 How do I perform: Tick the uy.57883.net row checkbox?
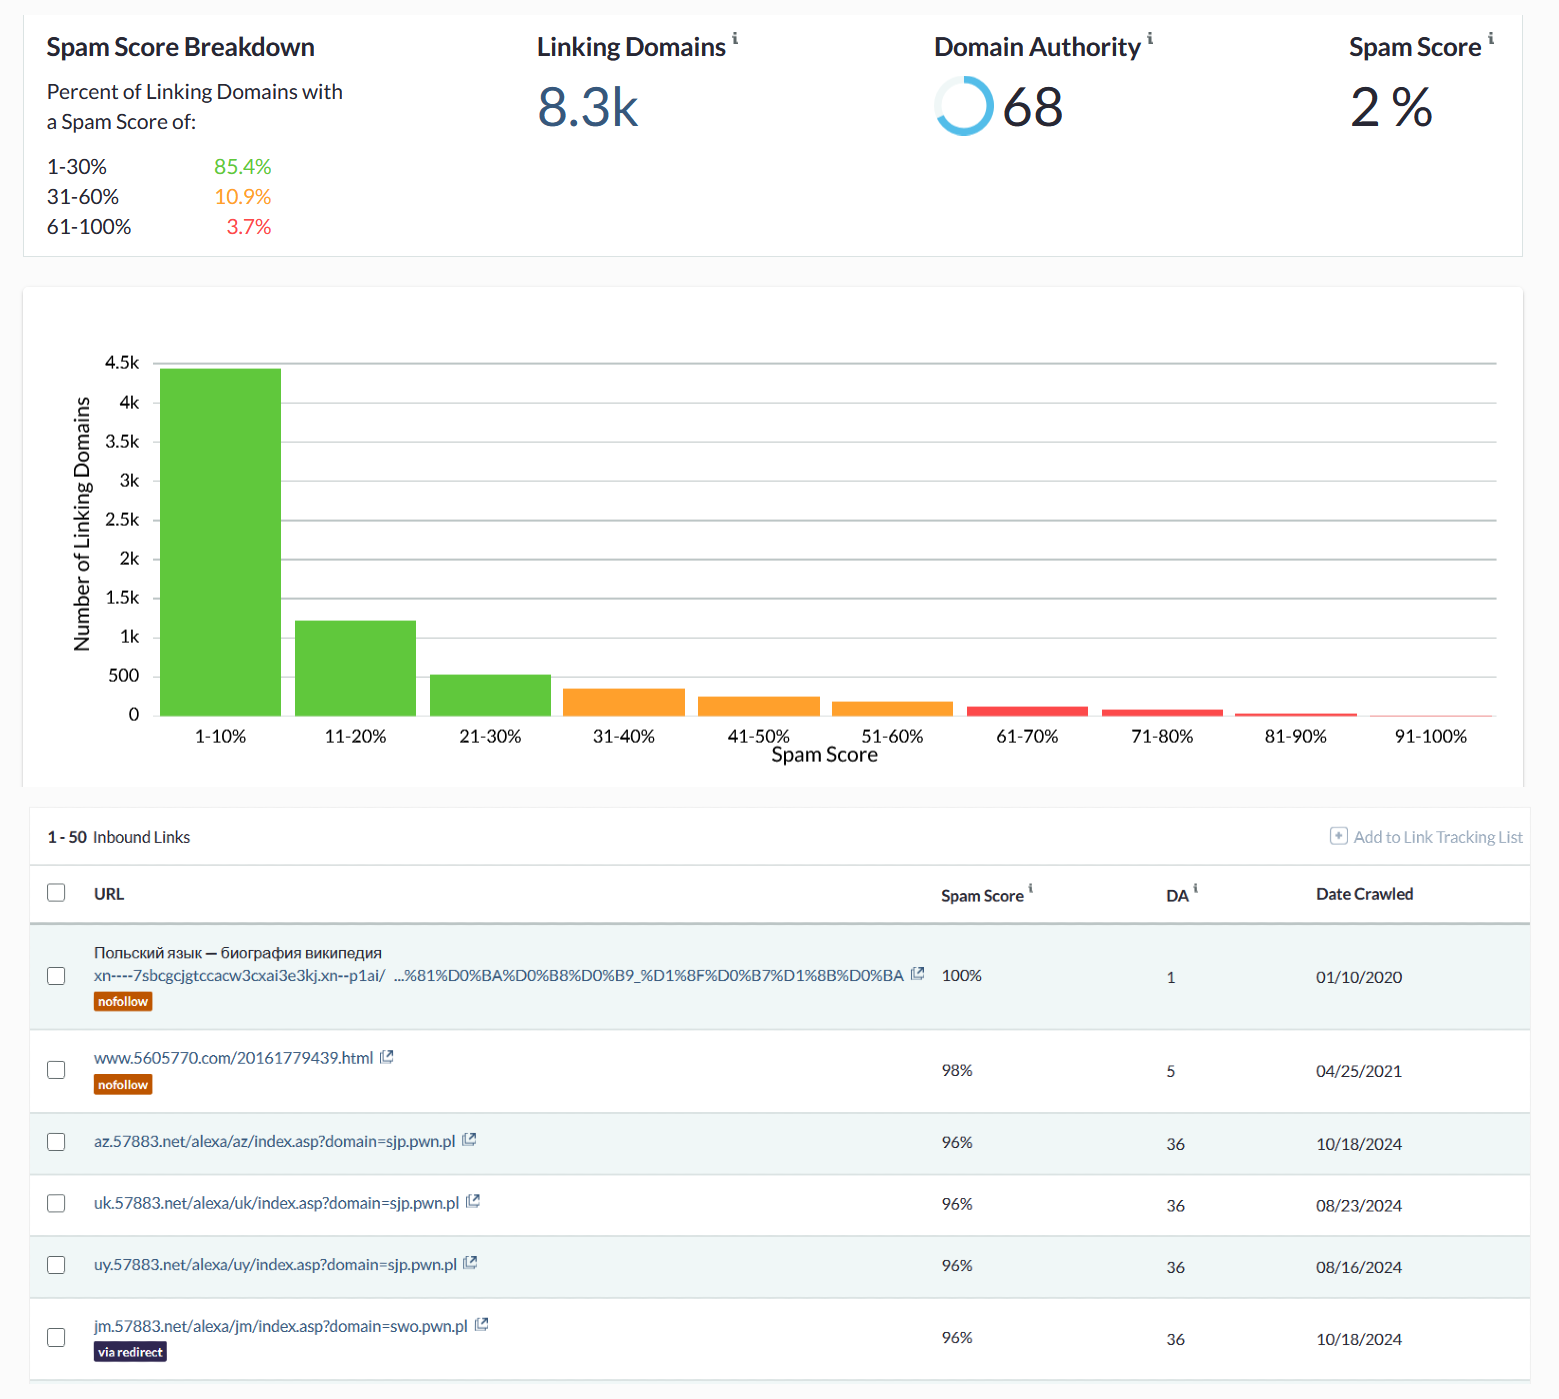56,1265
